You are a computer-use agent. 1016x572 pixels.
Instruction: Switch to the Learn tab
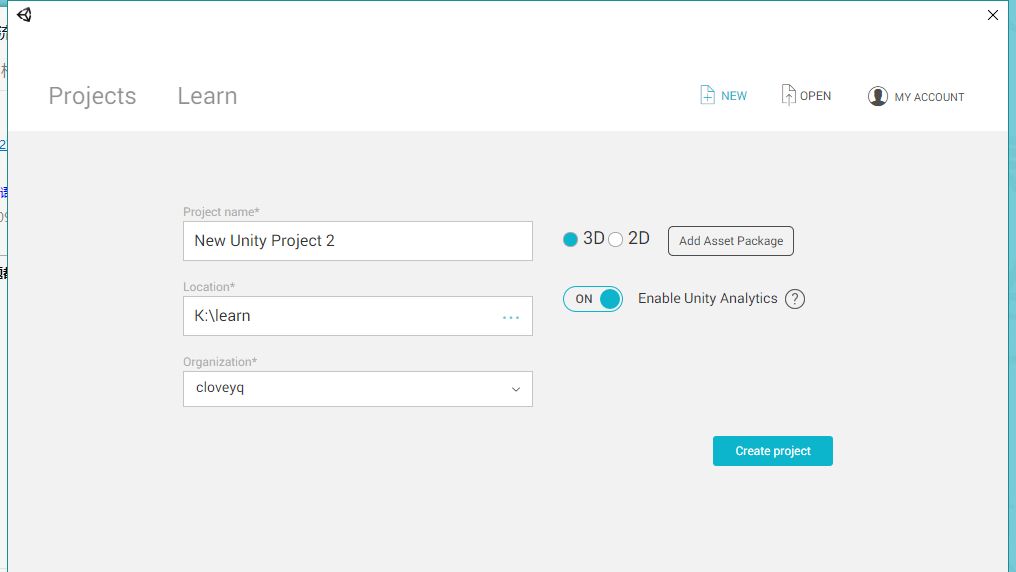coord(207,96)
